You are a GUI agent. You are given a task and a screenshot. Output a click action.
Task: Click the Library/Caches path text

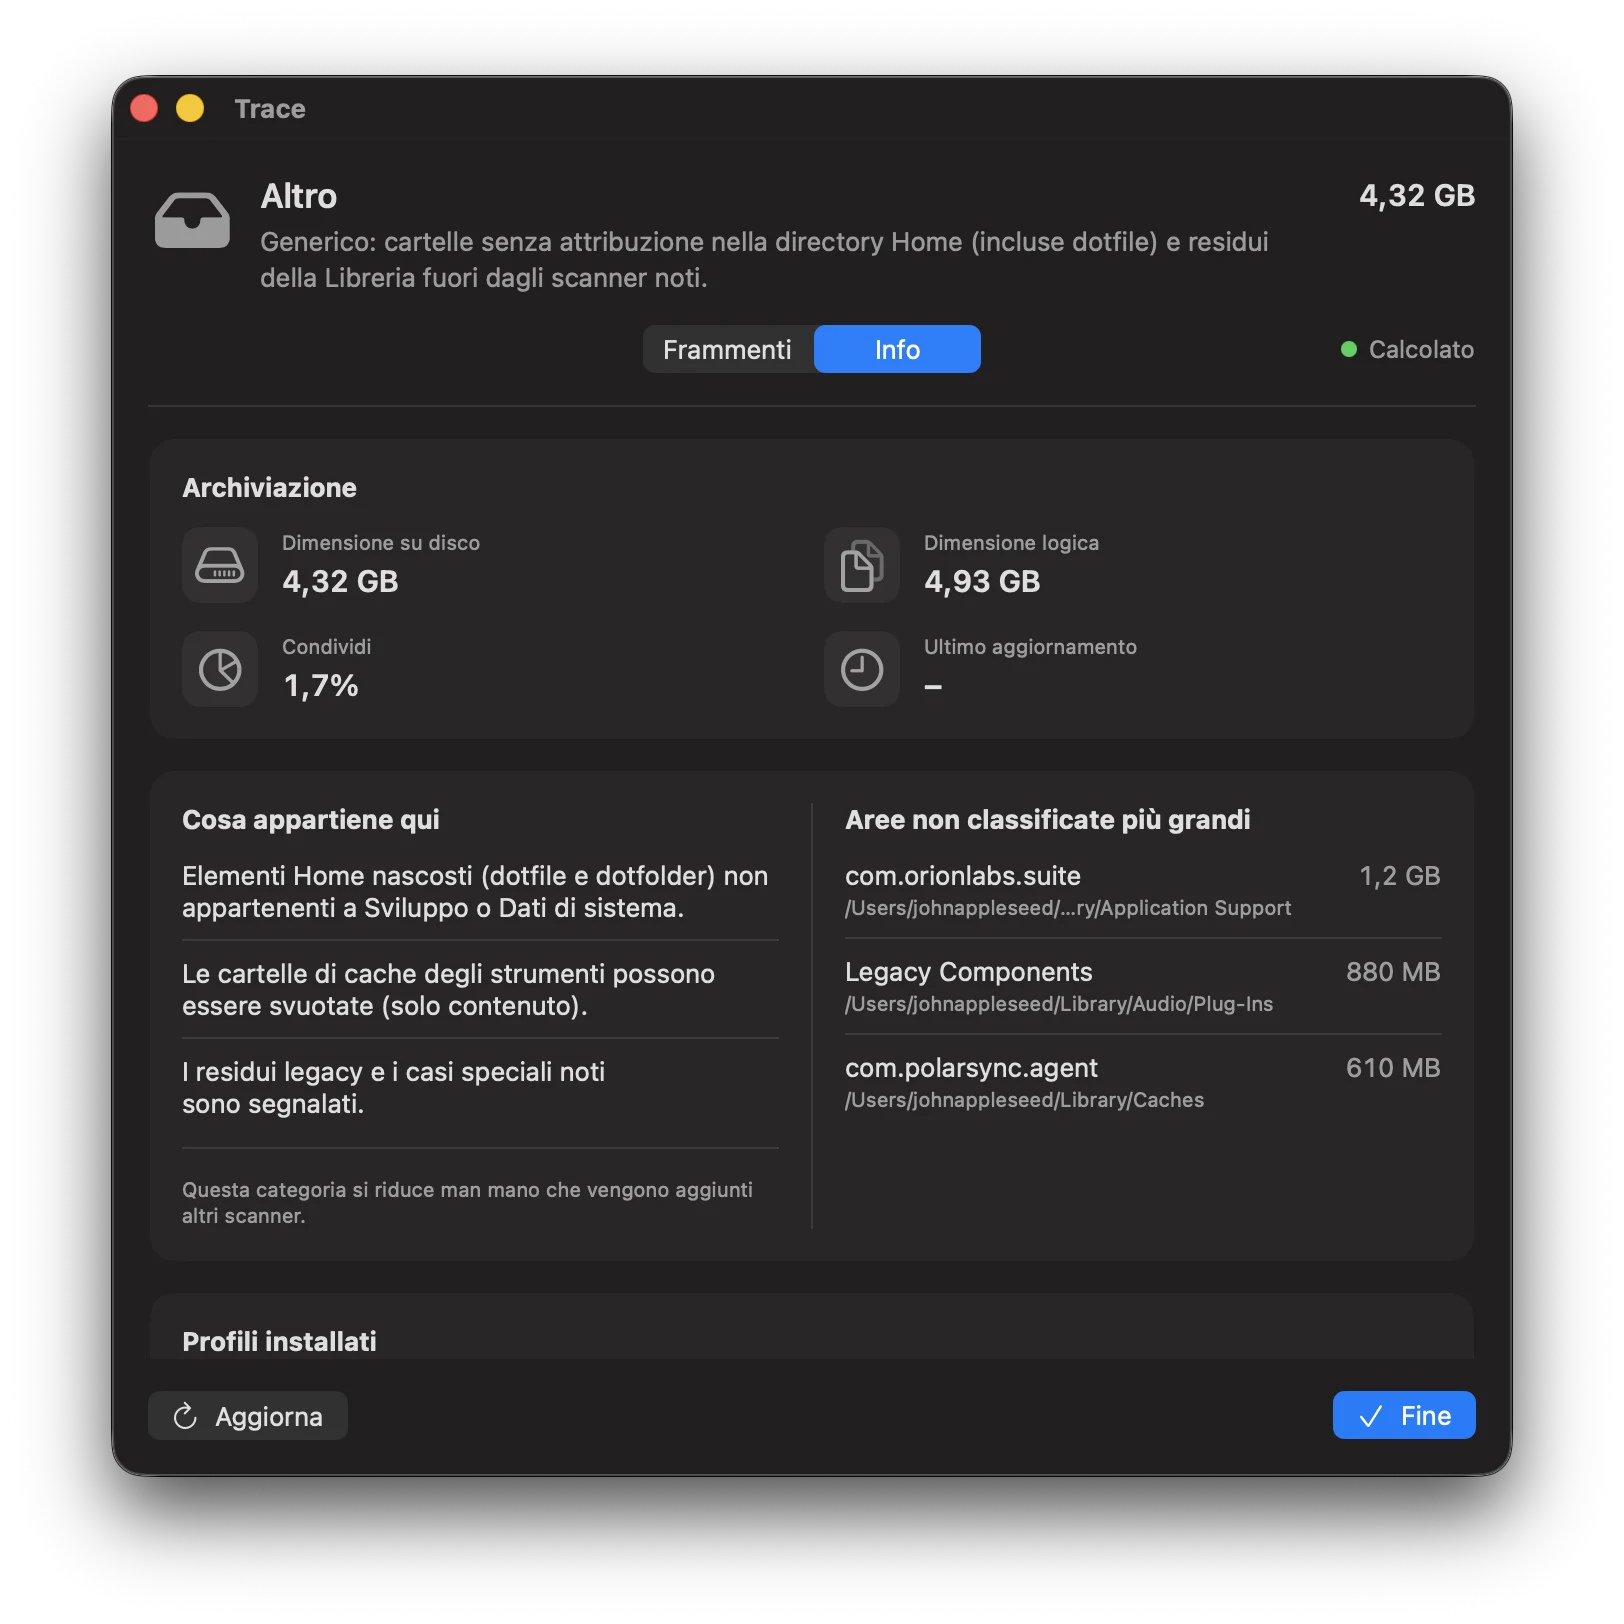coord(1024,1100)
